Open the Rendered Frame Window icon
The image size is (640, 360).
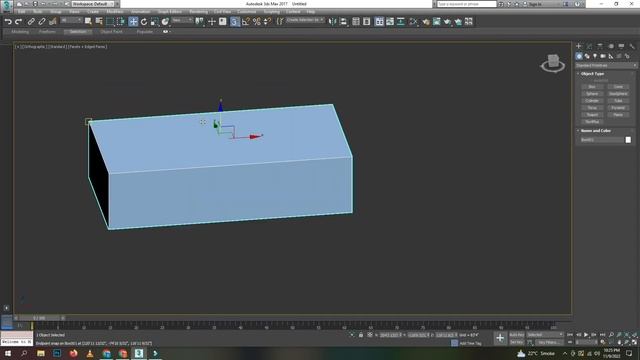437,22
